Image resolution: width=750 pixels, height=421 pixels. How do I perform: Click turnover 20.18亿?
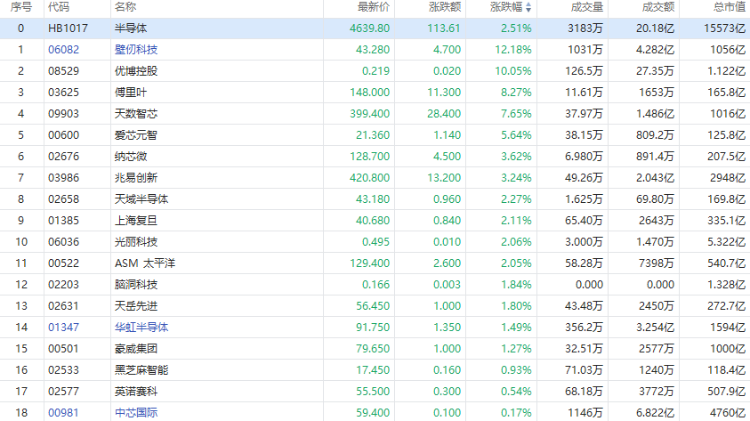[655, 29]
